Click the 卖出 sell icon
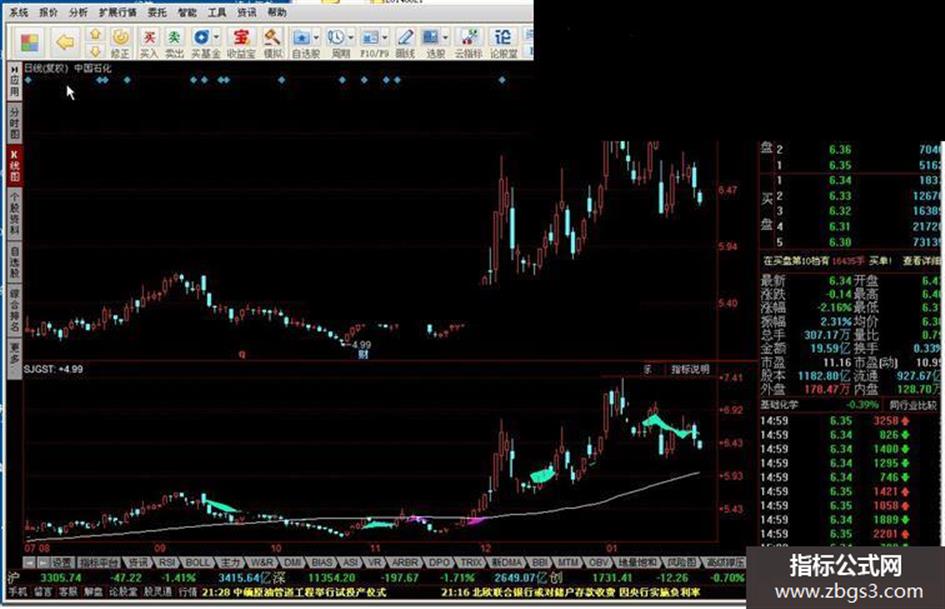 click(174, 43)
